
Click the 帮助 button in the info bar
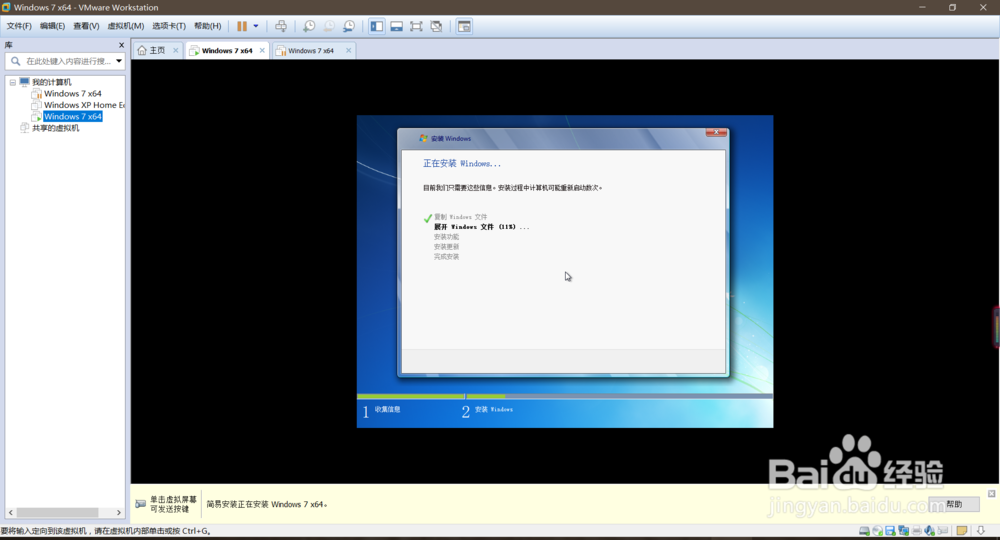point(954,504)
